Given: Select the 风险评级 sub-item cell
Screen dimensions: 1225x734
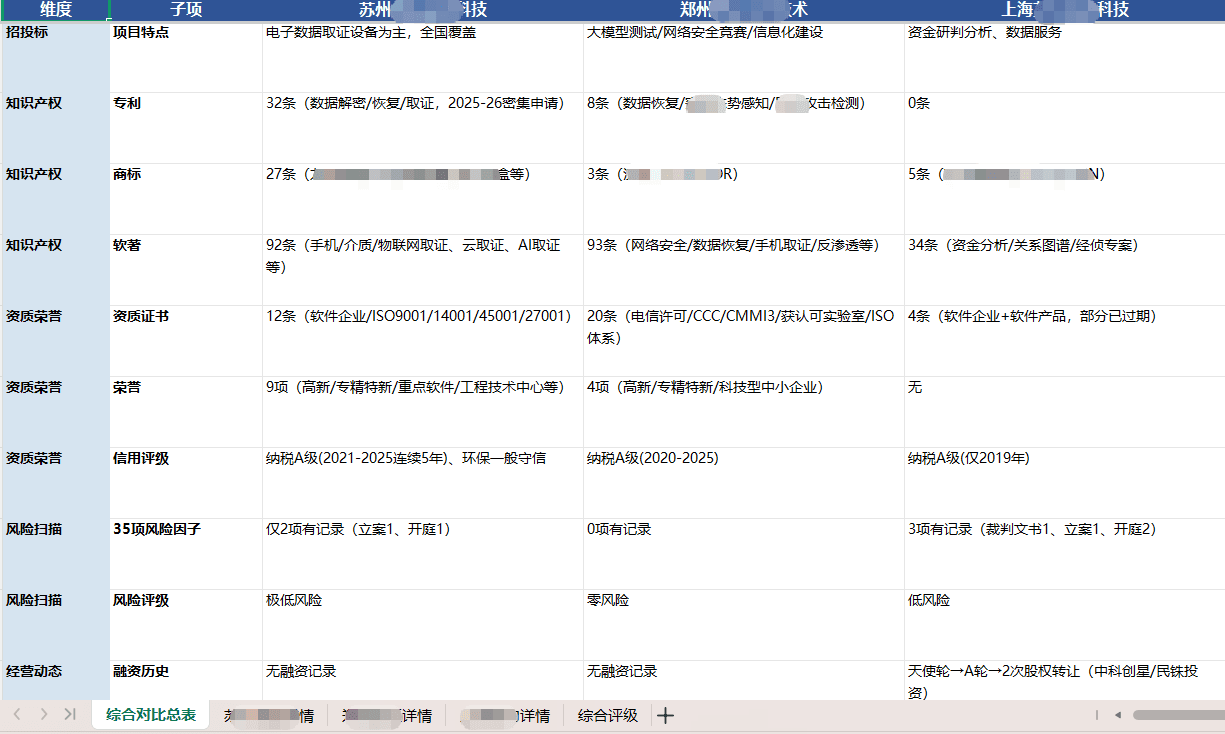Looking at the screenshot, I should tap(186, 625).
